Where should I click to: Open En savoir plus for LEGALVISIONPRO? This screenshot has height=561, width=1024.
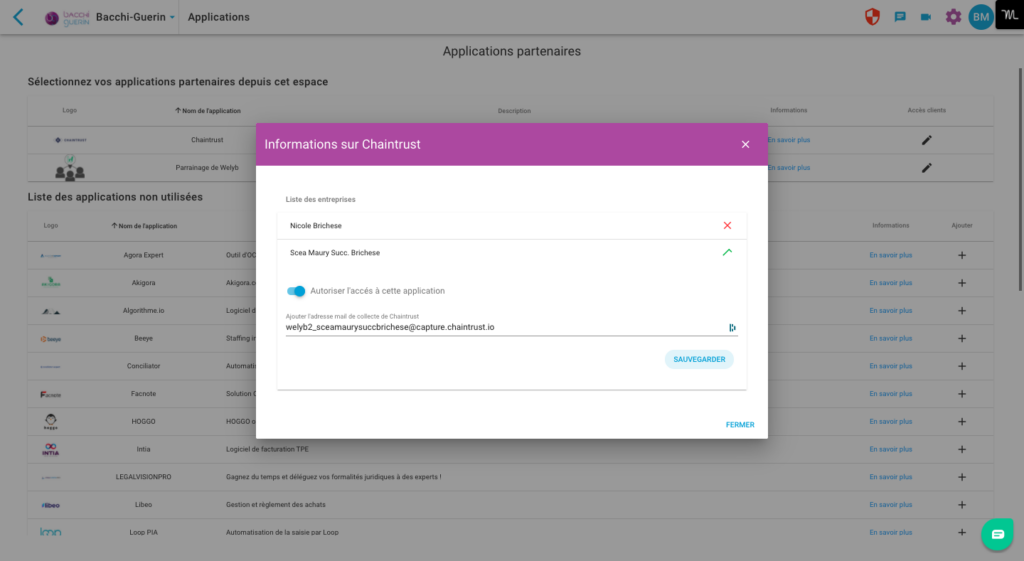point(890,477)
